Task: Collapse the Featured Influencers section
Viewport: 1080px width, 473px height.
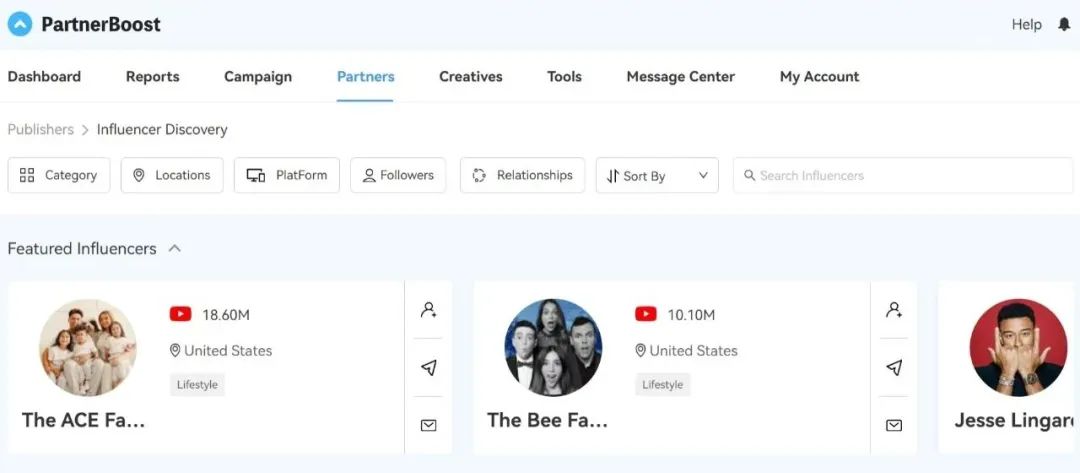Action: point(175,248)
